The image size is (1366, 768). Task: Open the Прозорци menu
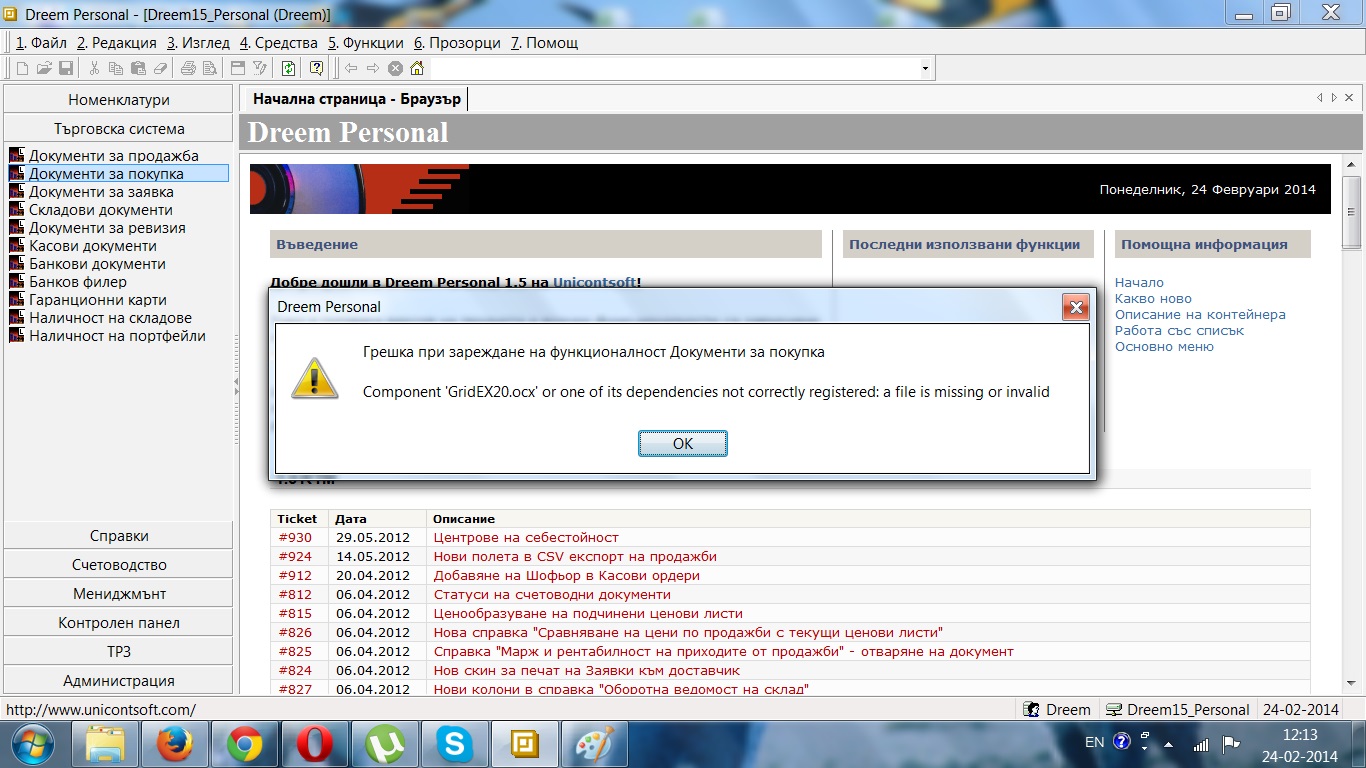[457, 43]
